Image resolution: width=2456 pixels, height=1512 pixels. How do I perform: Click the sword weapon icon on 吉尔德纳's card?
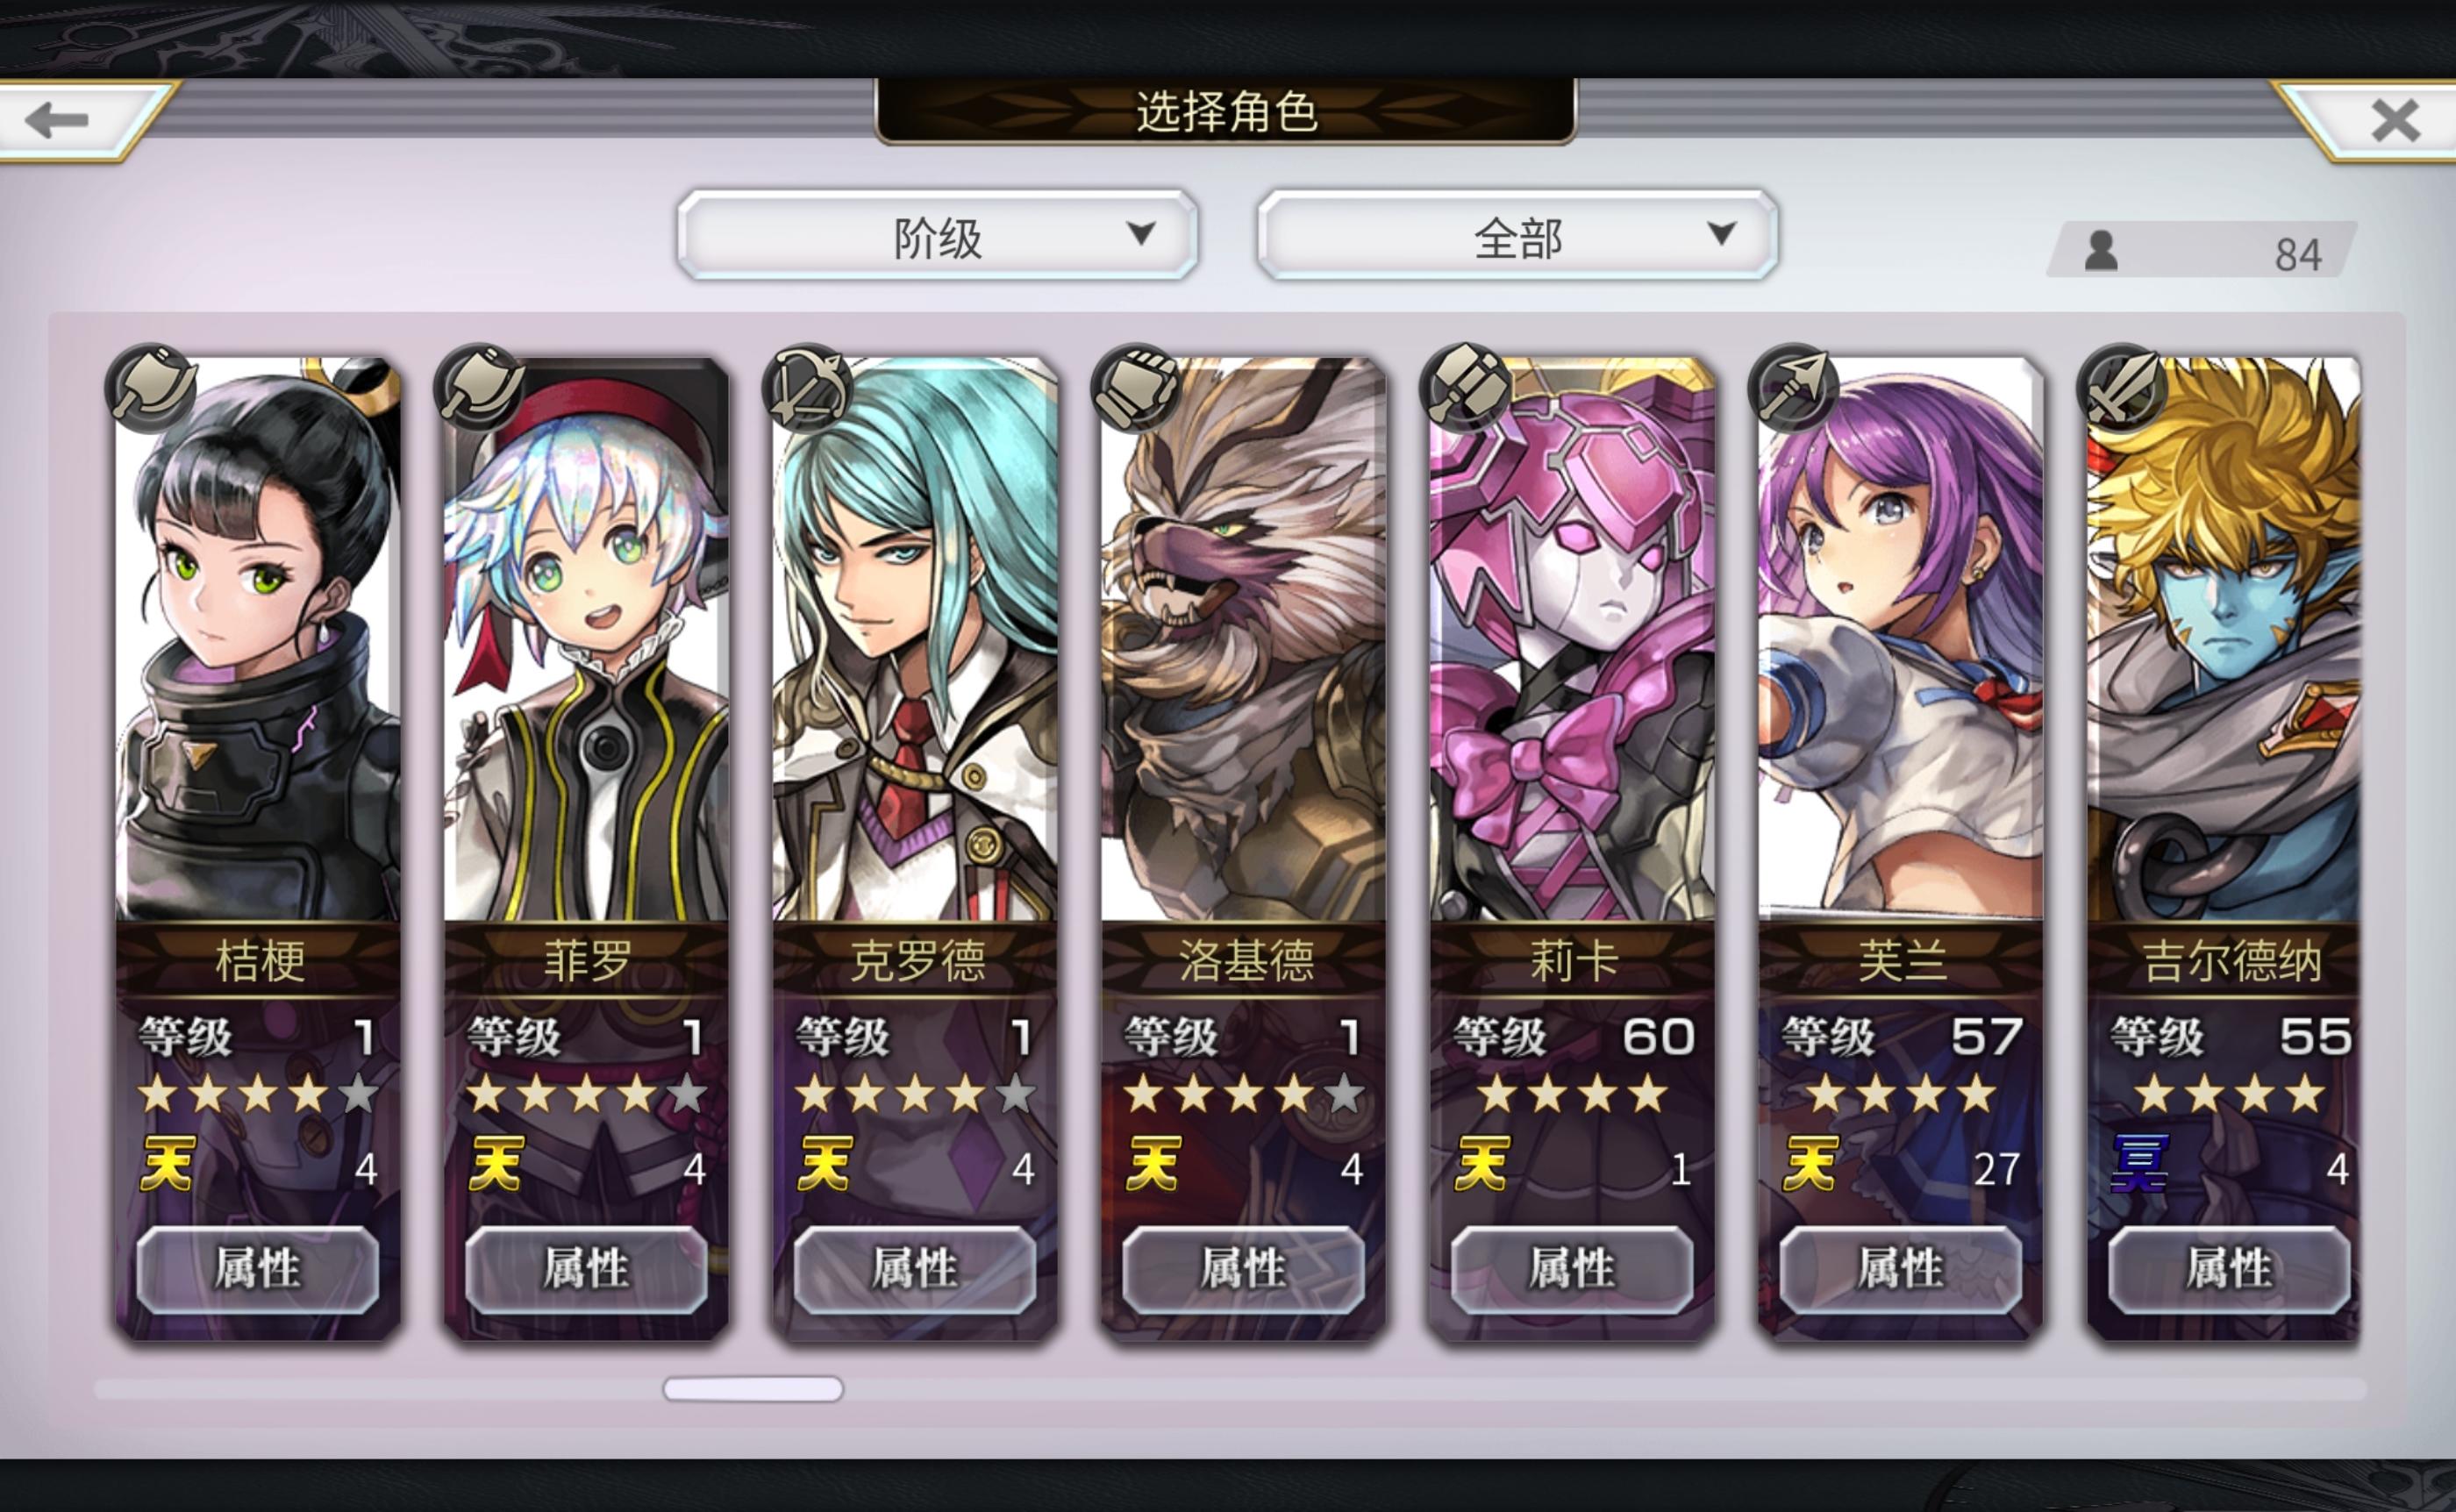click(x=2123, y=388)
